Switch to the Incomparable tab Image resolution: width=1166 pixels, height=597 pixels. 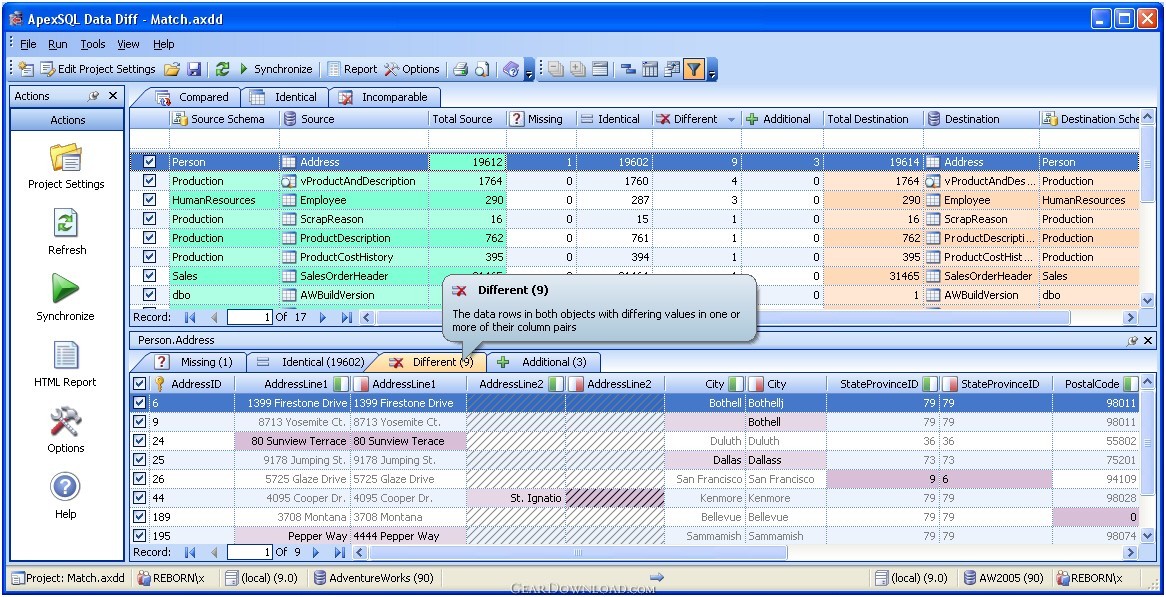[x=385, y=97]
